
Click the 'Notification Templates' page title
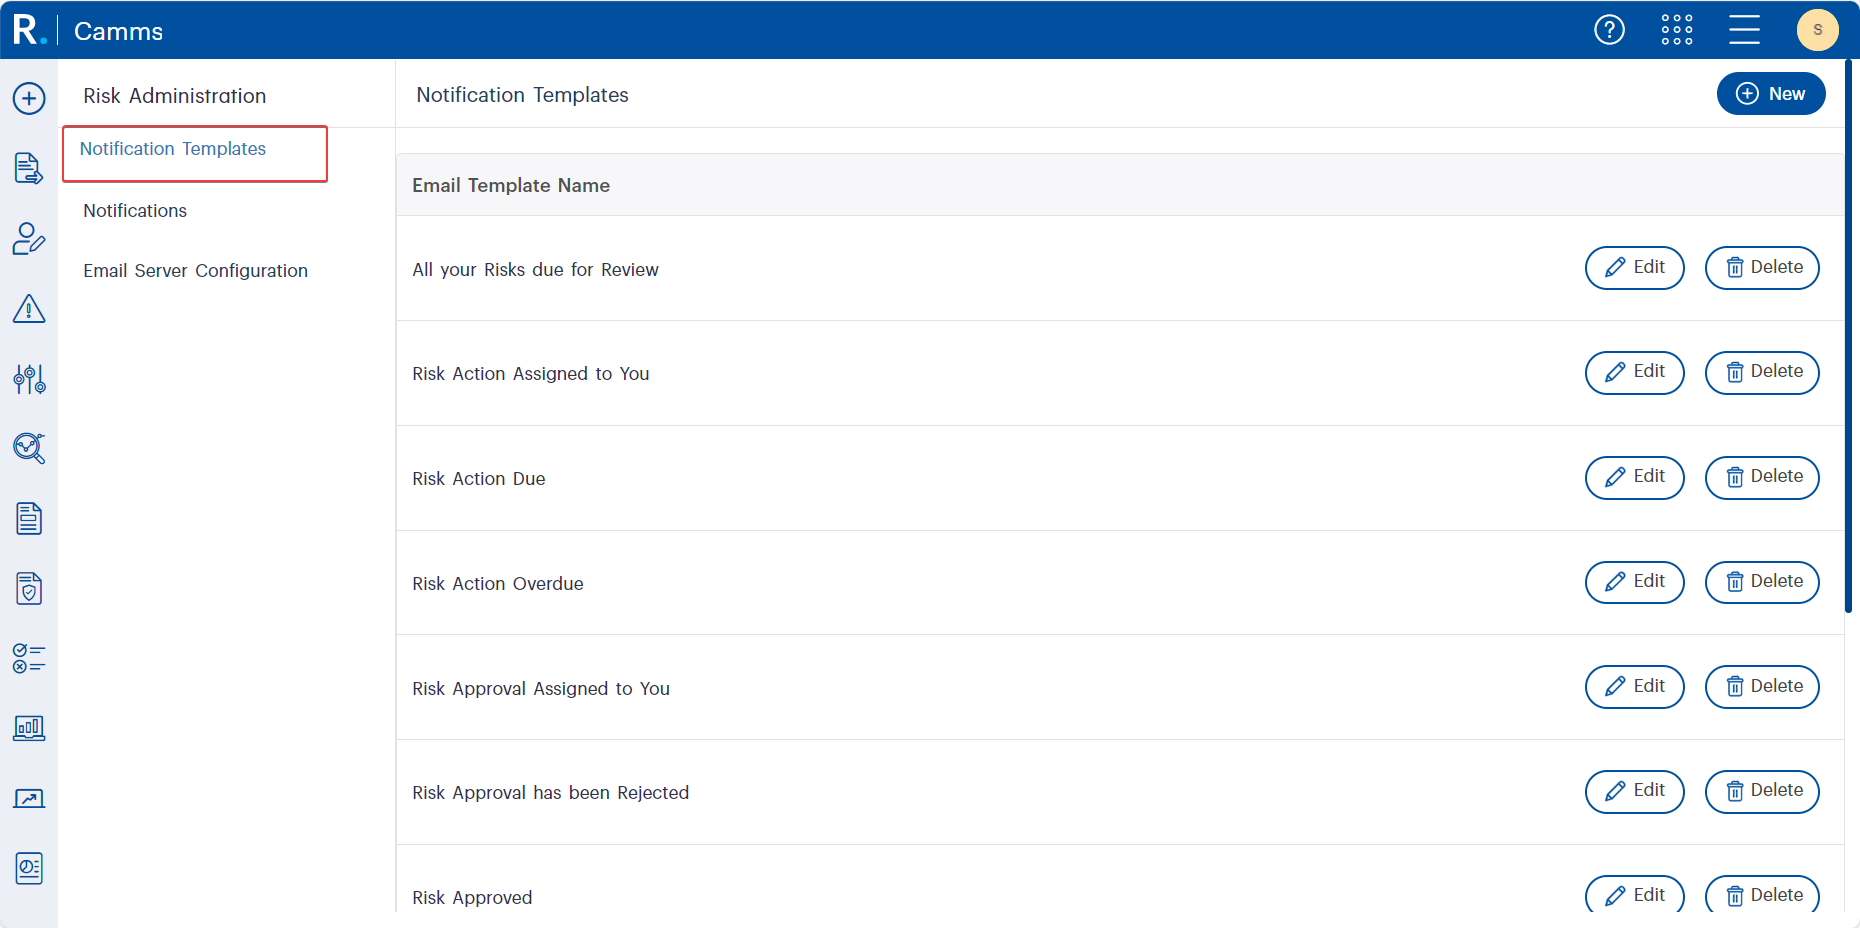[x=522, y=95]
